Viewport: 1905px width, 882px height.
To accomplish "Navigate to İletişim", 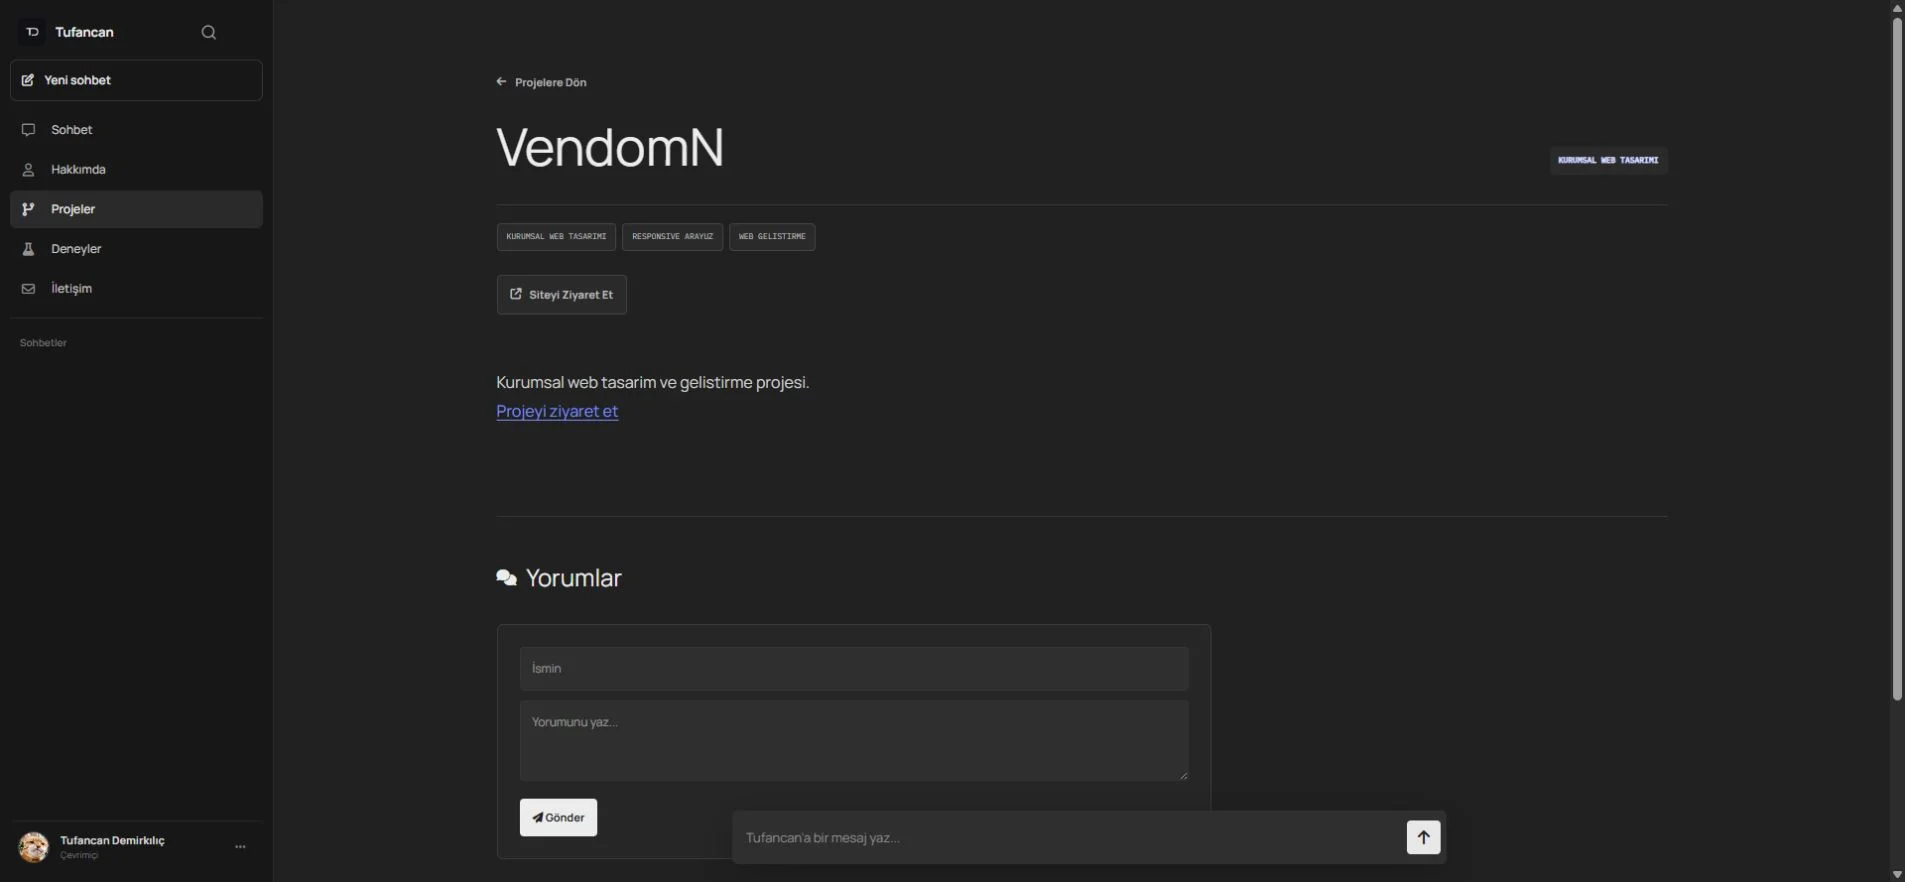I will click(136, 289).
